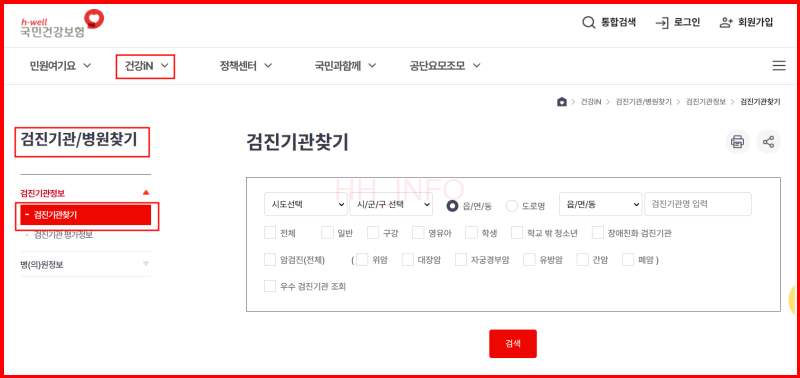
Task: Click the 로그인 link
Action: point(678,22)
